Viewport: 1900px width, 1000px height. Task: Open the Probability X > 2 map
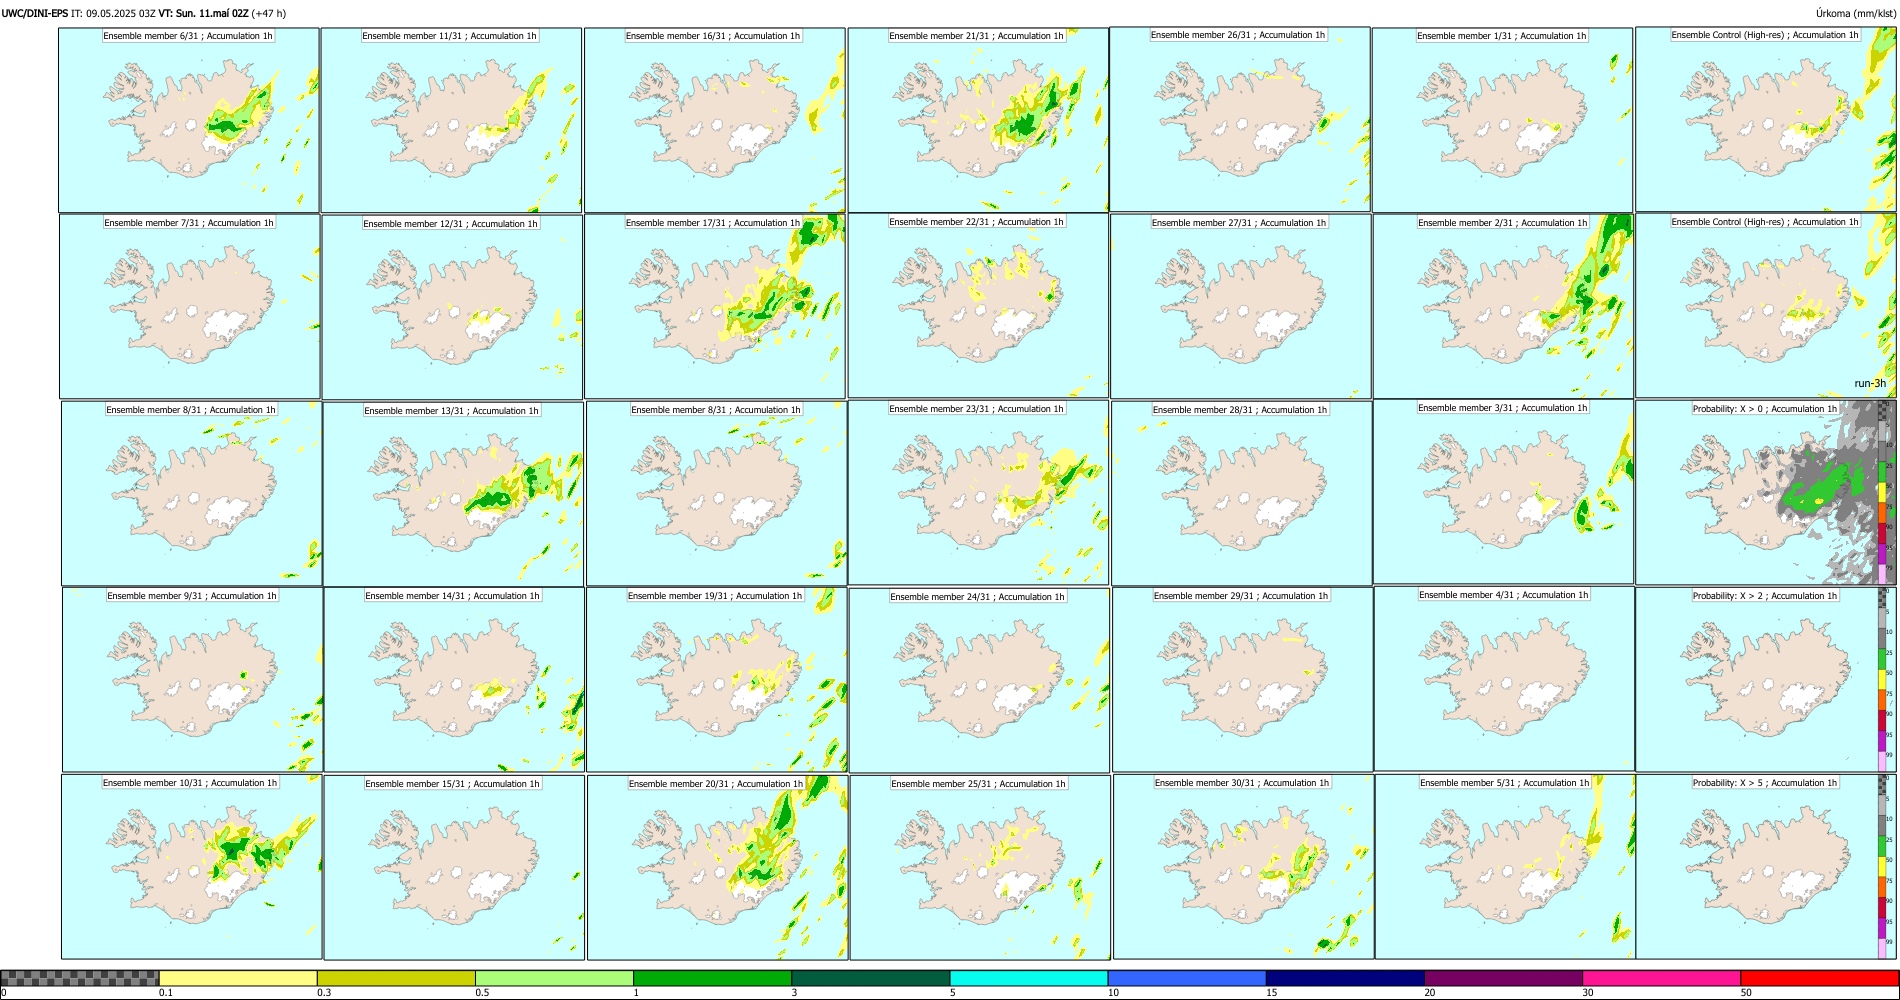coord(1766,679)
